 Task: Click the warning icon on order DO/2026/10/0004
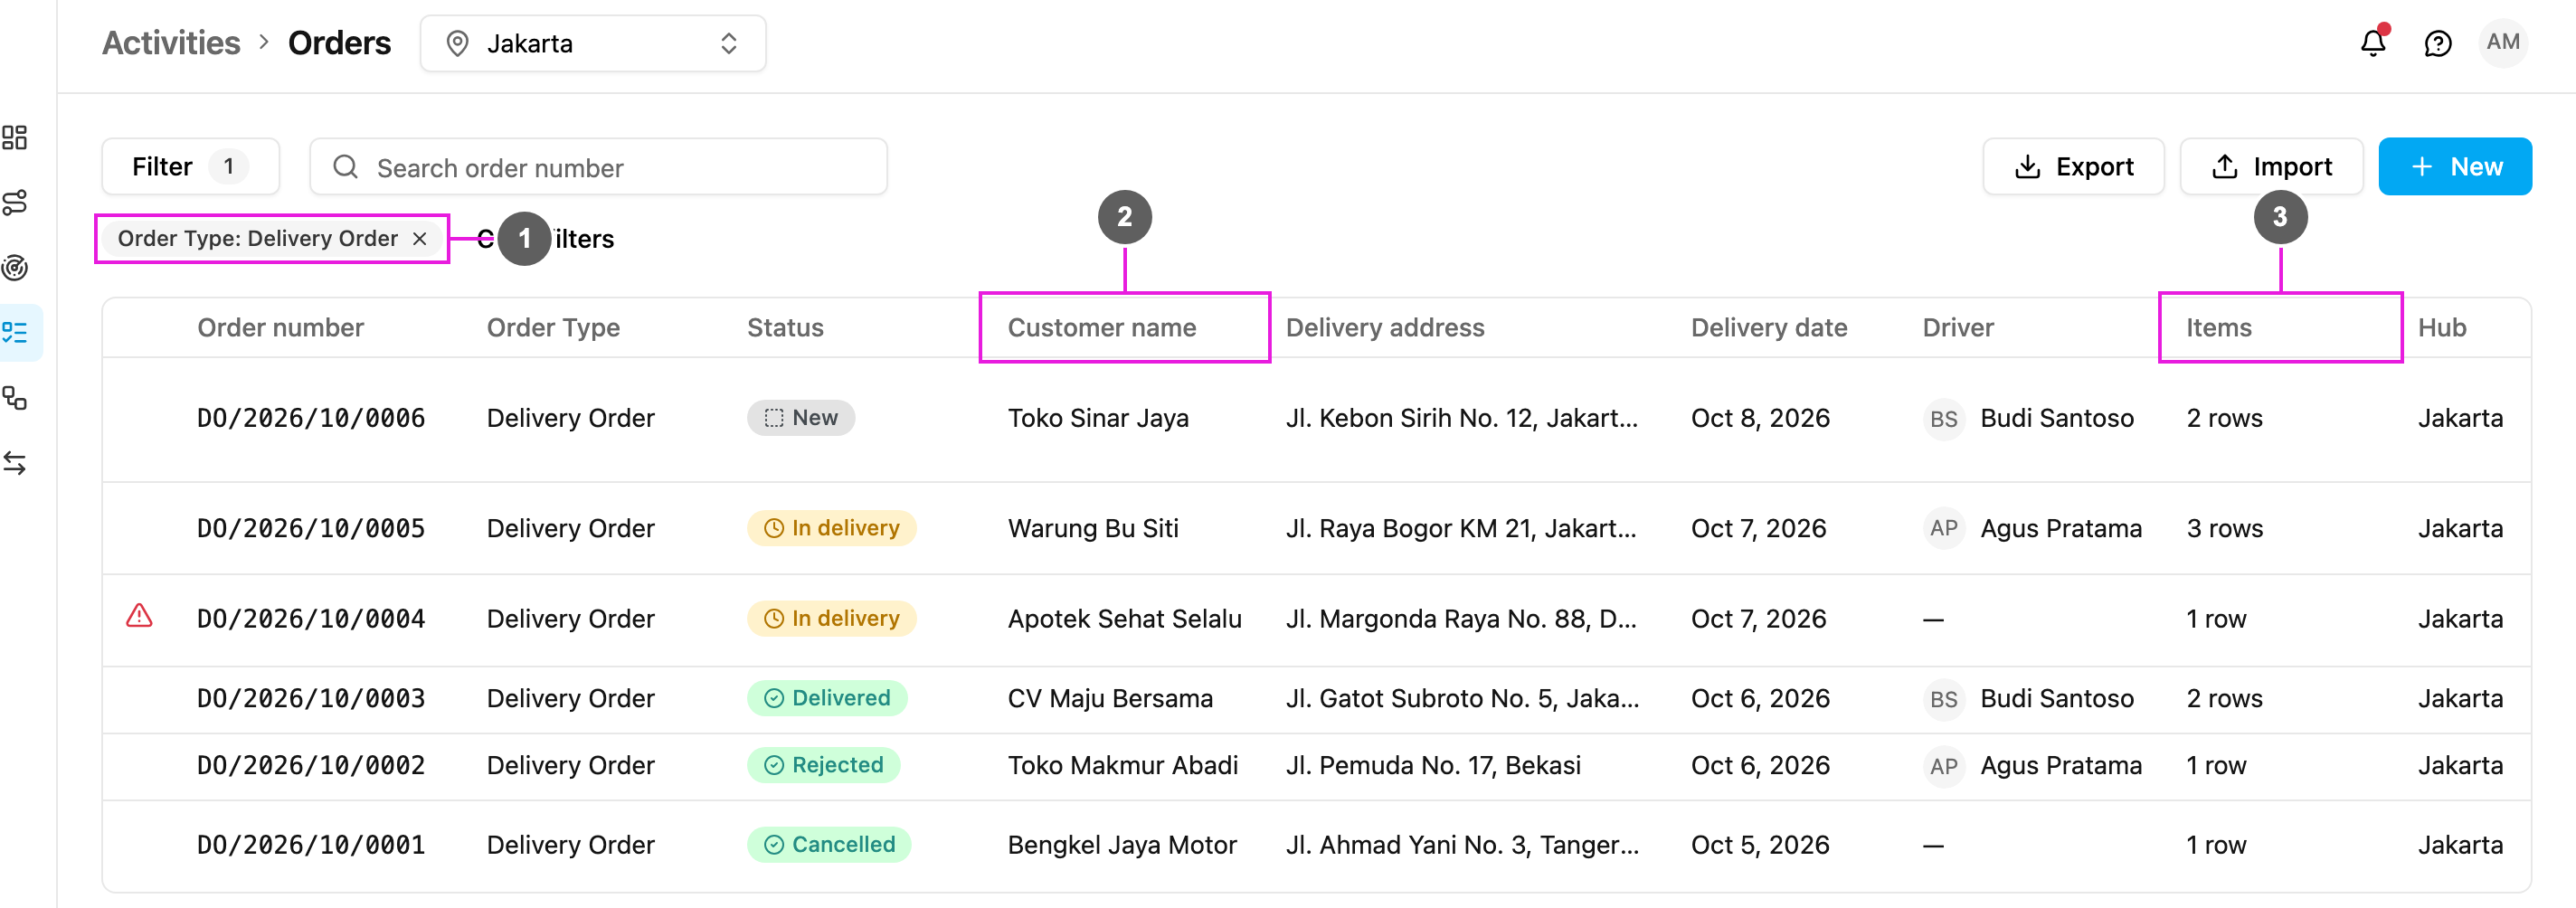(x=139, y=616)
